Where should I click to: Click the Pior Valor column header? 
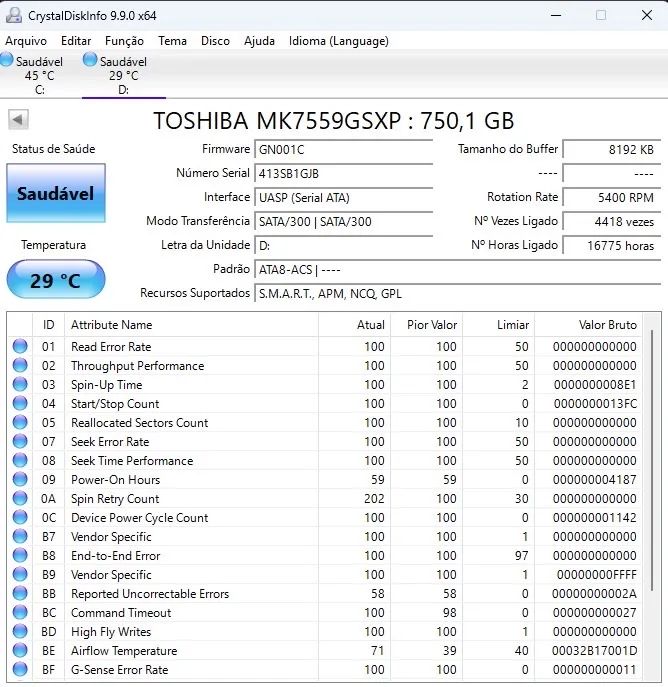(x=427, y=325)
